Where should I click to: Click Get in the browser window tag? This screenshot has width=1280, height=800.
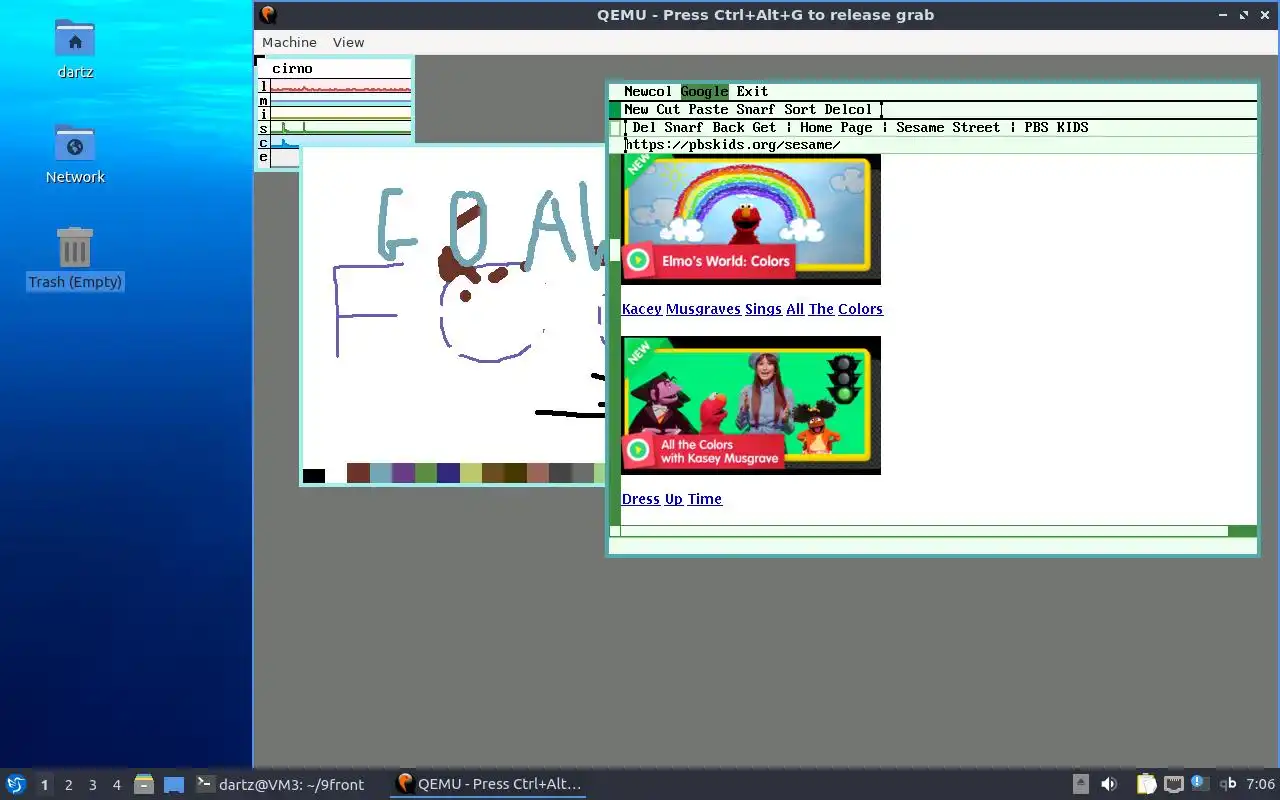pos(764,127)
